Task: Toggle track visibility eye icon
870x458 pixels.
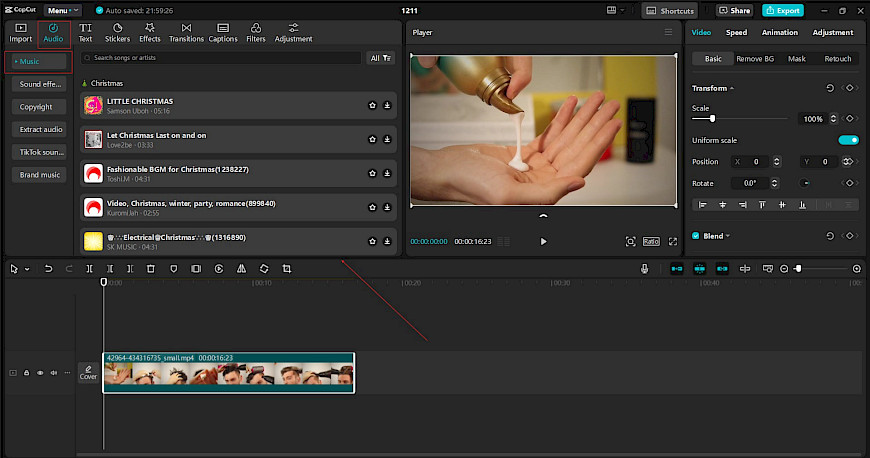Action: pyautogui.click(x=40, y=373)
